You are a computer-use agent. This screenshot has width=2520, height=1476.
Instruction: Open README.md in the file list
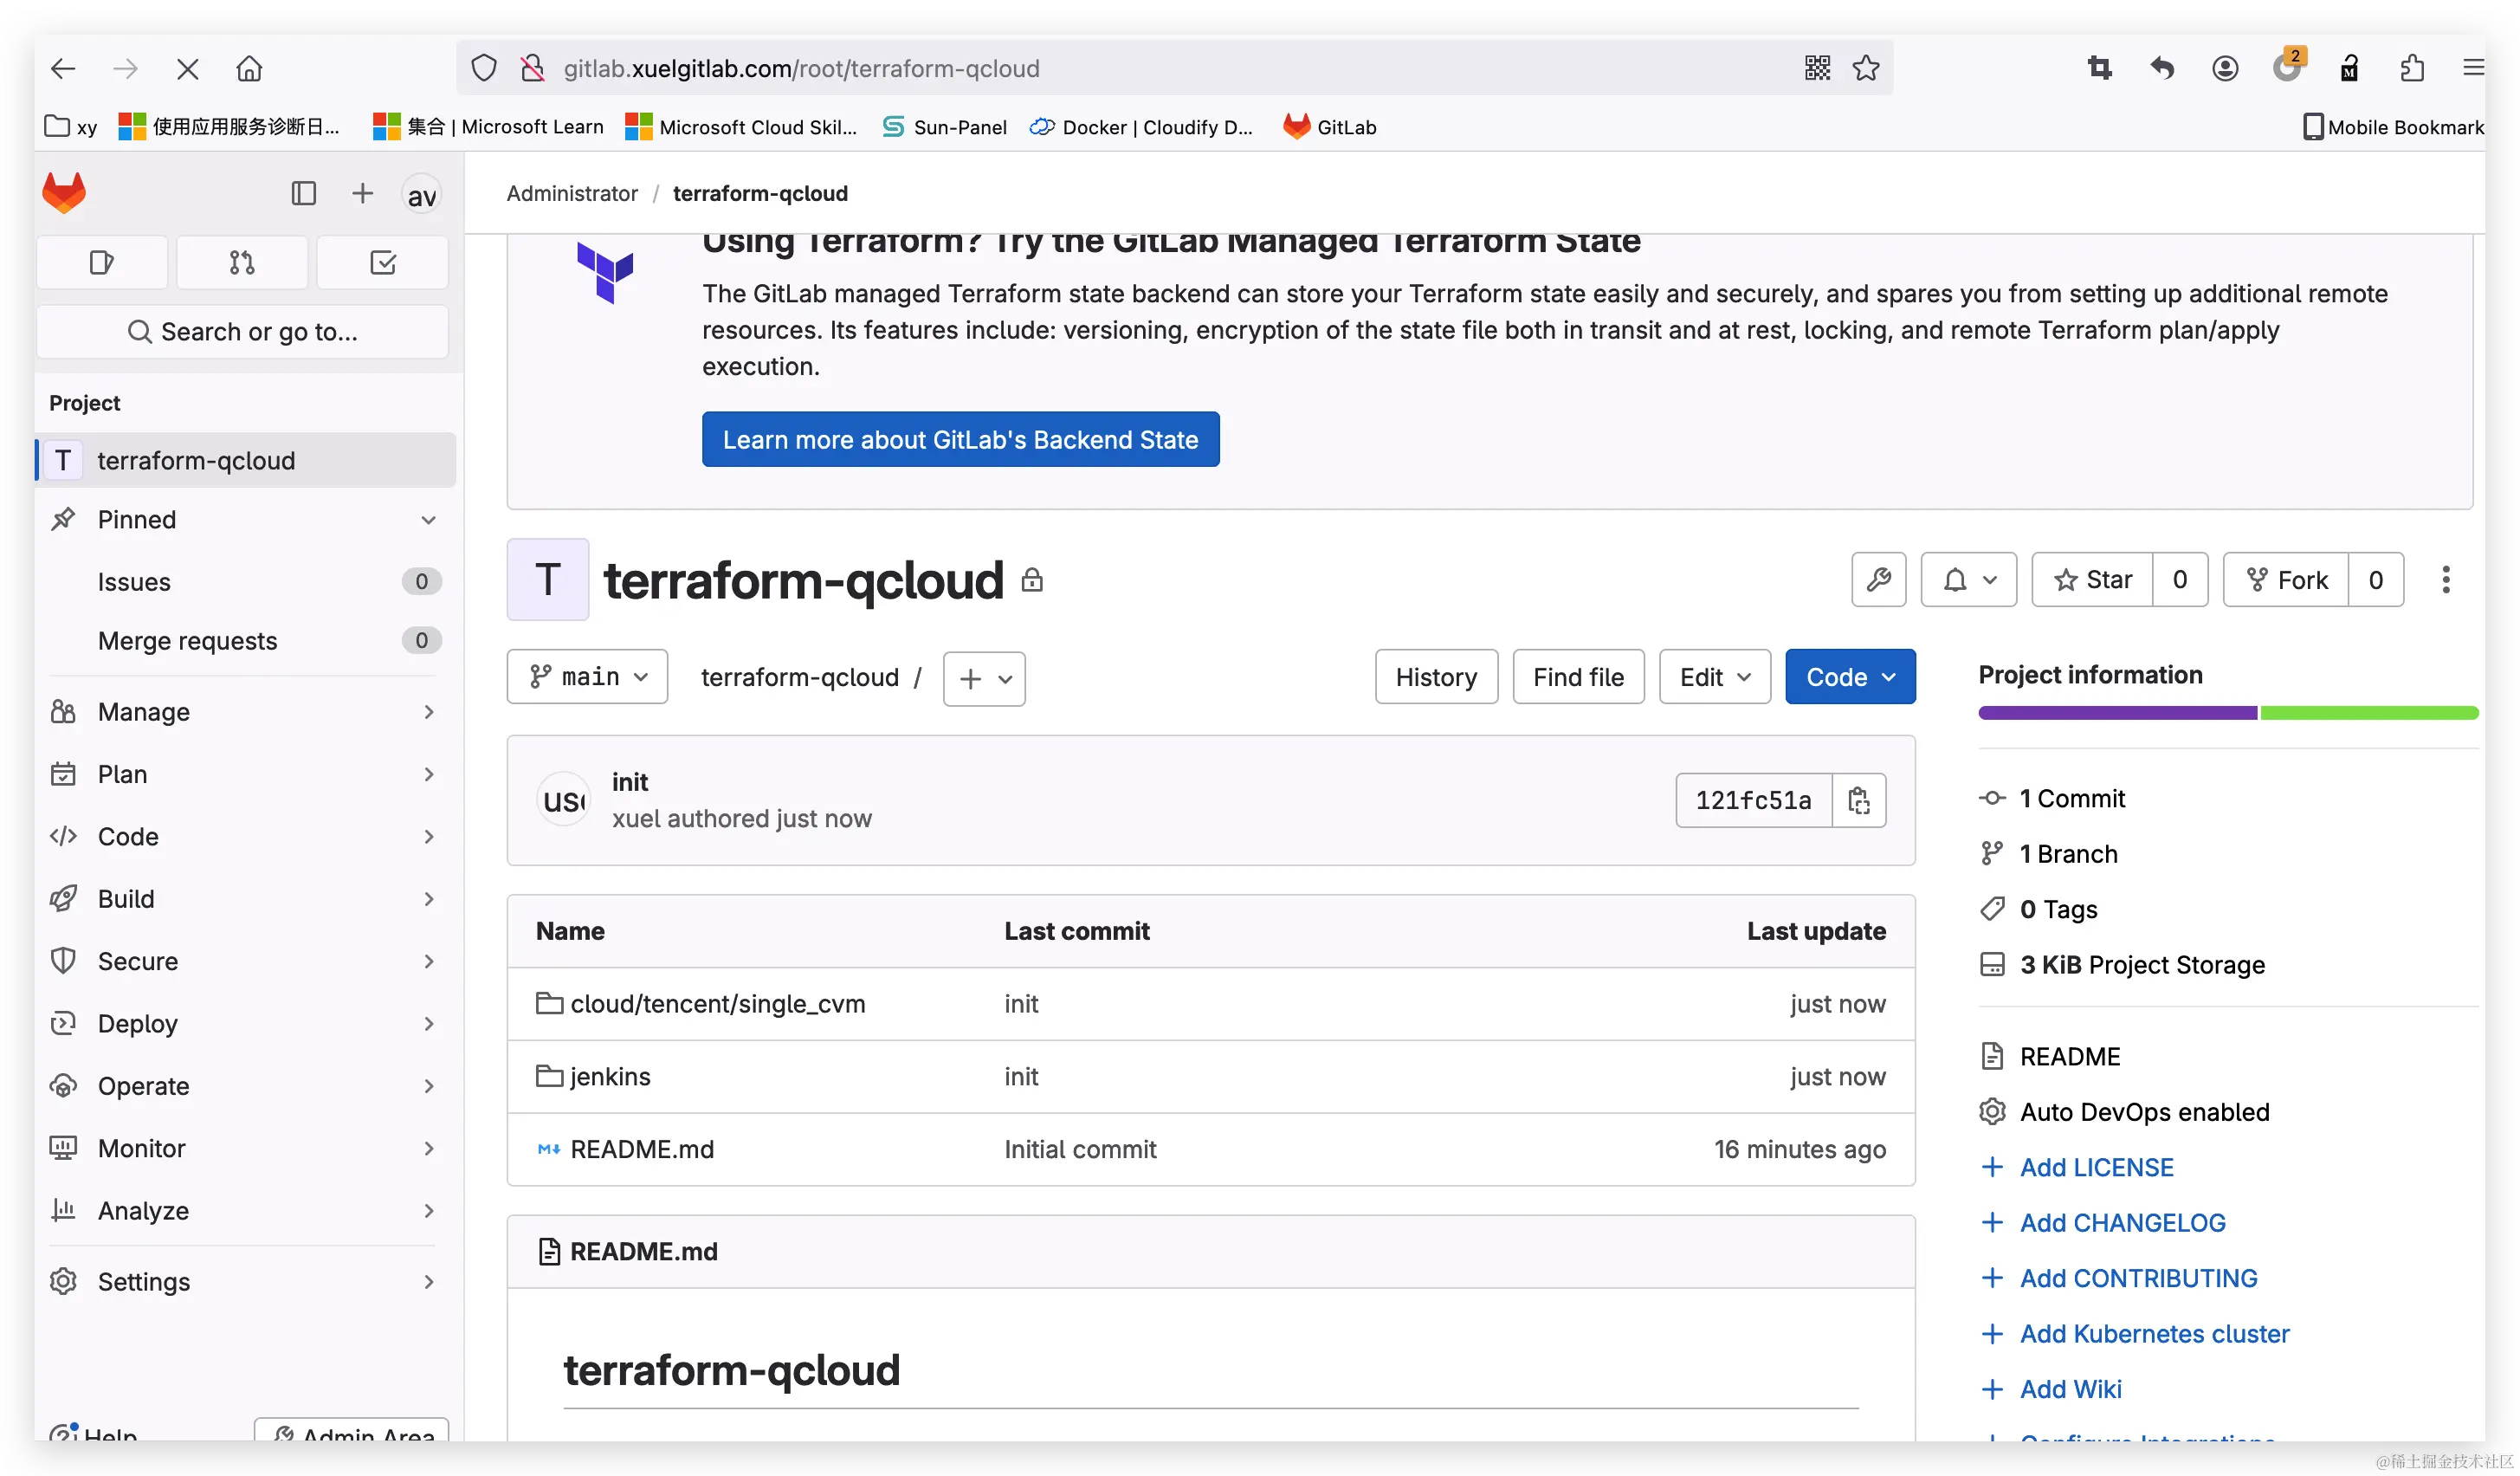pyautogui.click(x=642, y=1150)
